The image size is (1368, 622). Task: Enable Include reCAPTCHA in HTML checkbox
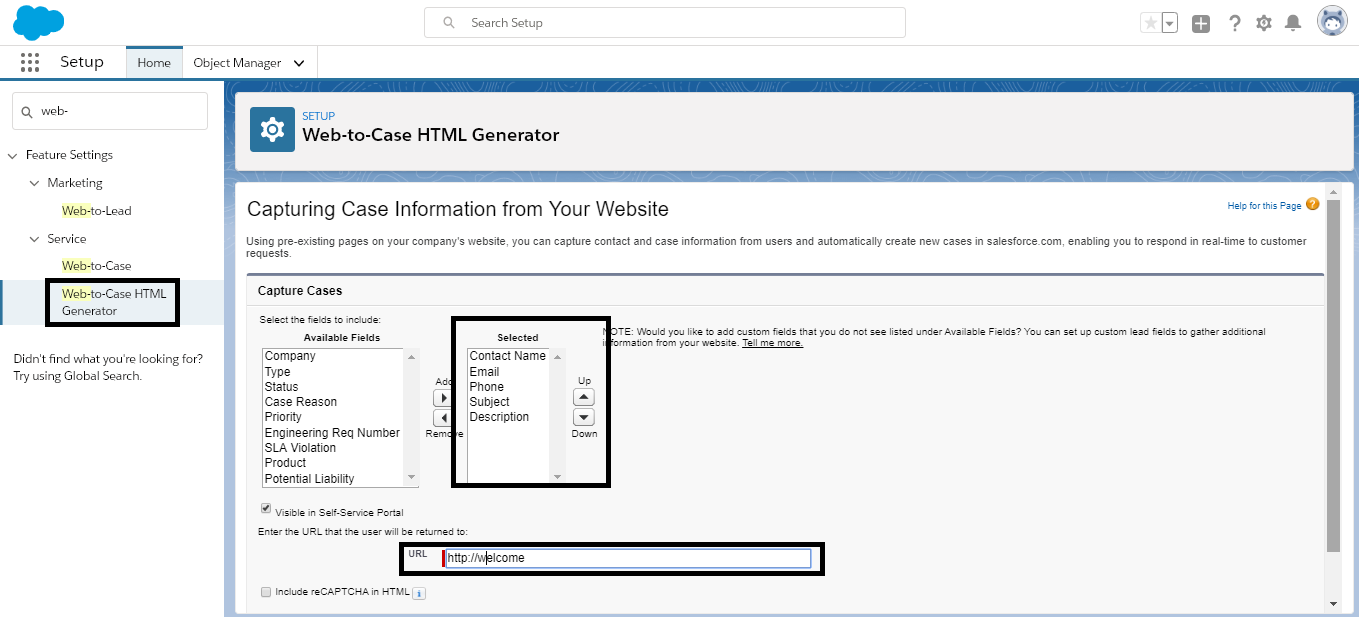[x=266, y=592]
